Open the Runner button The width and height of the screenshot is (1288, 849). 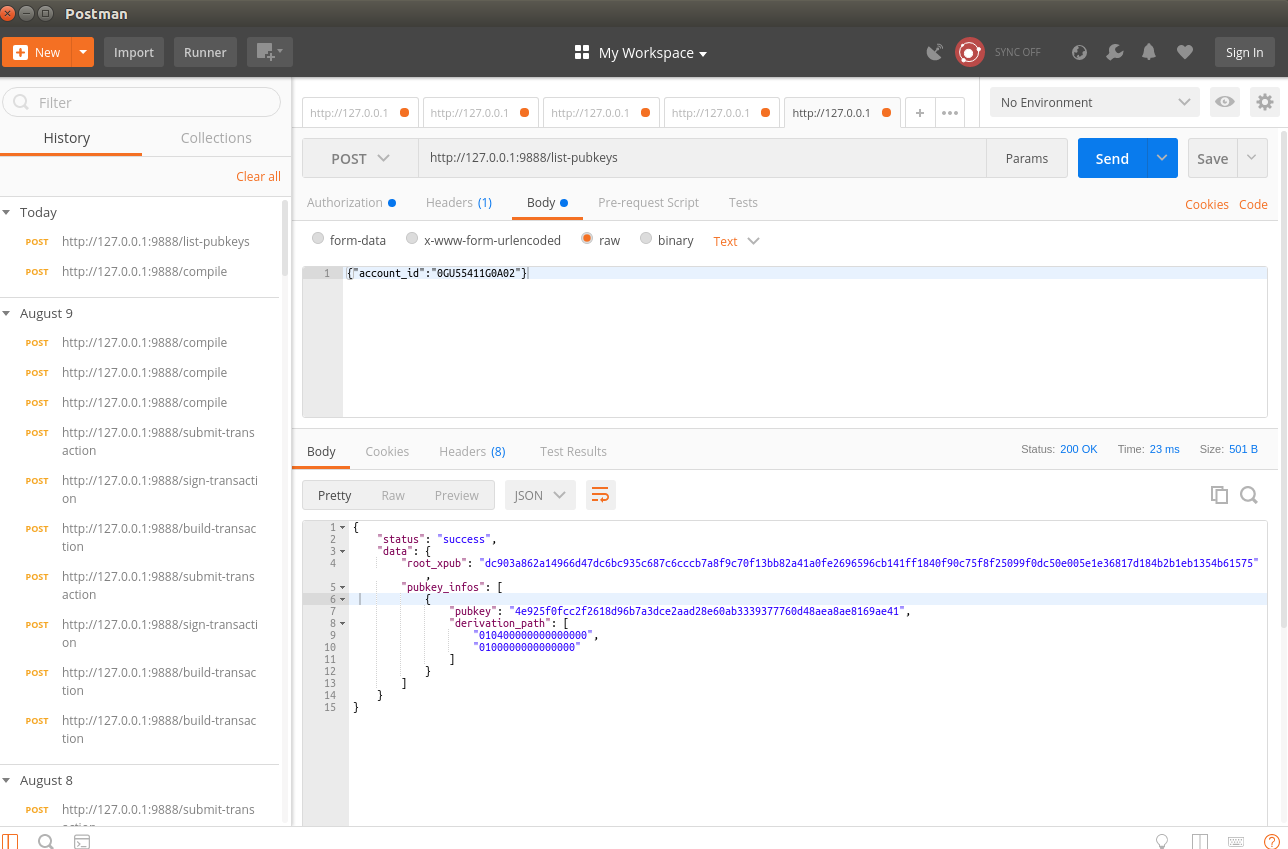205,52
